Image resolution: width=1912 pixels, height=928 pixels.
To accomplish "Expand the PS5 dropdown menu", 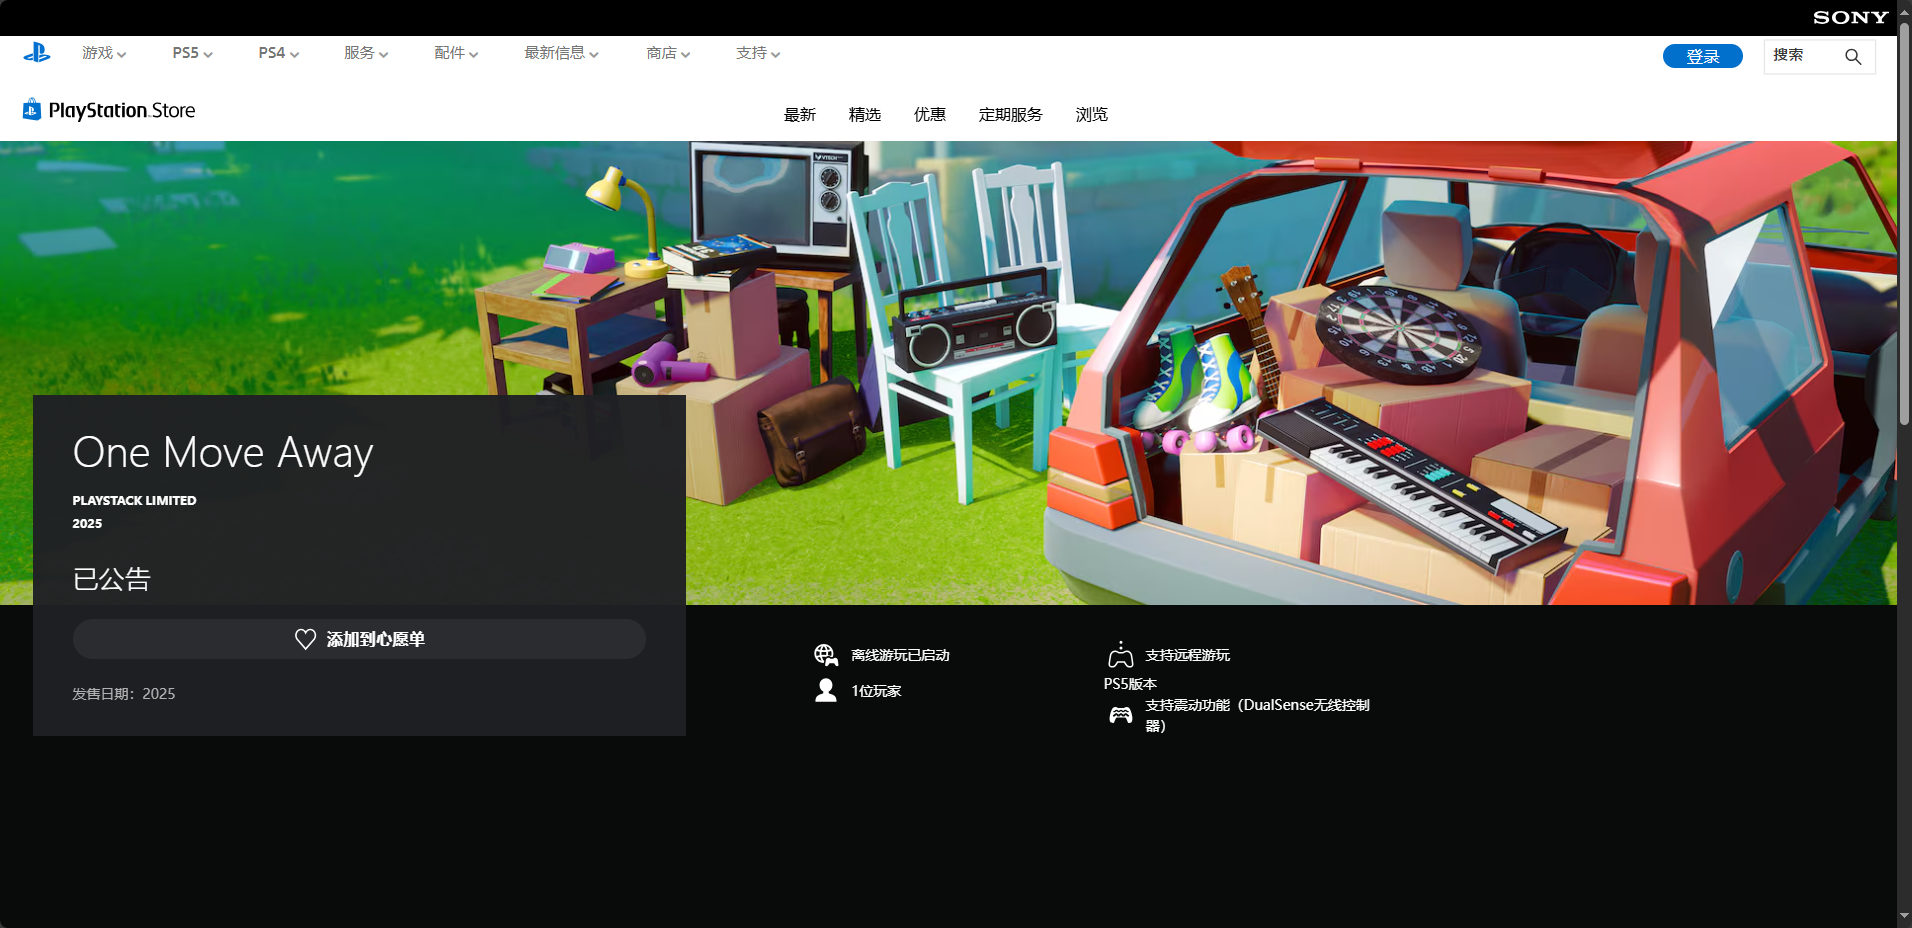I will pos(192,53).
